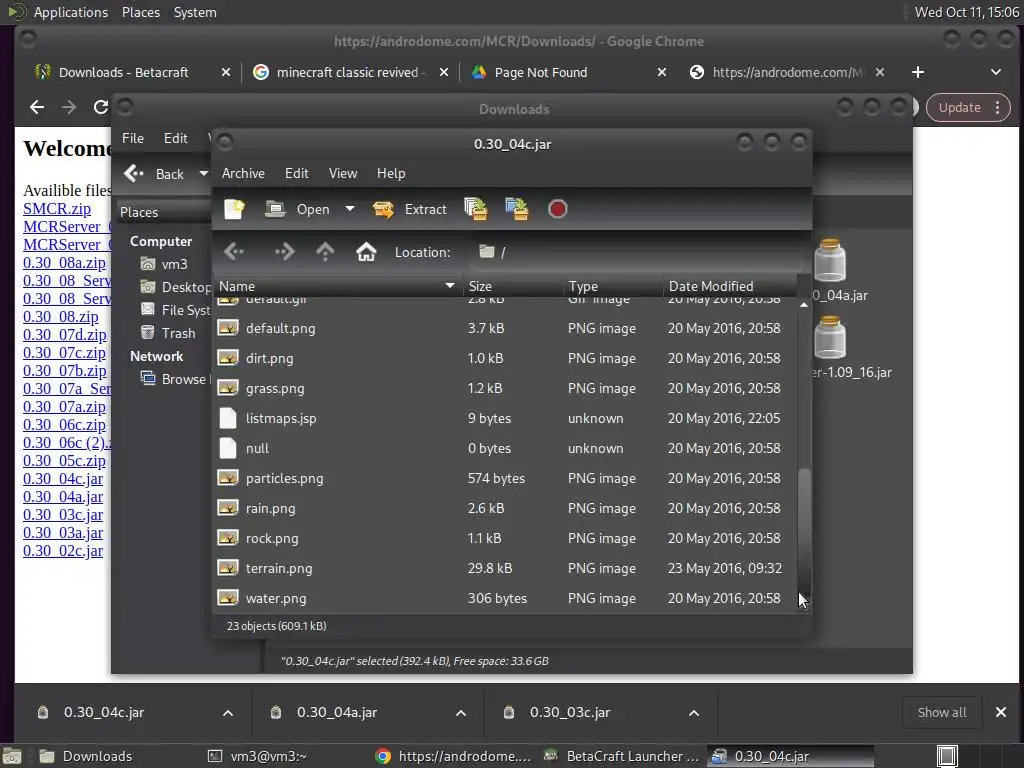
Task: Go back in archive location history
Action: coord(234,251)
